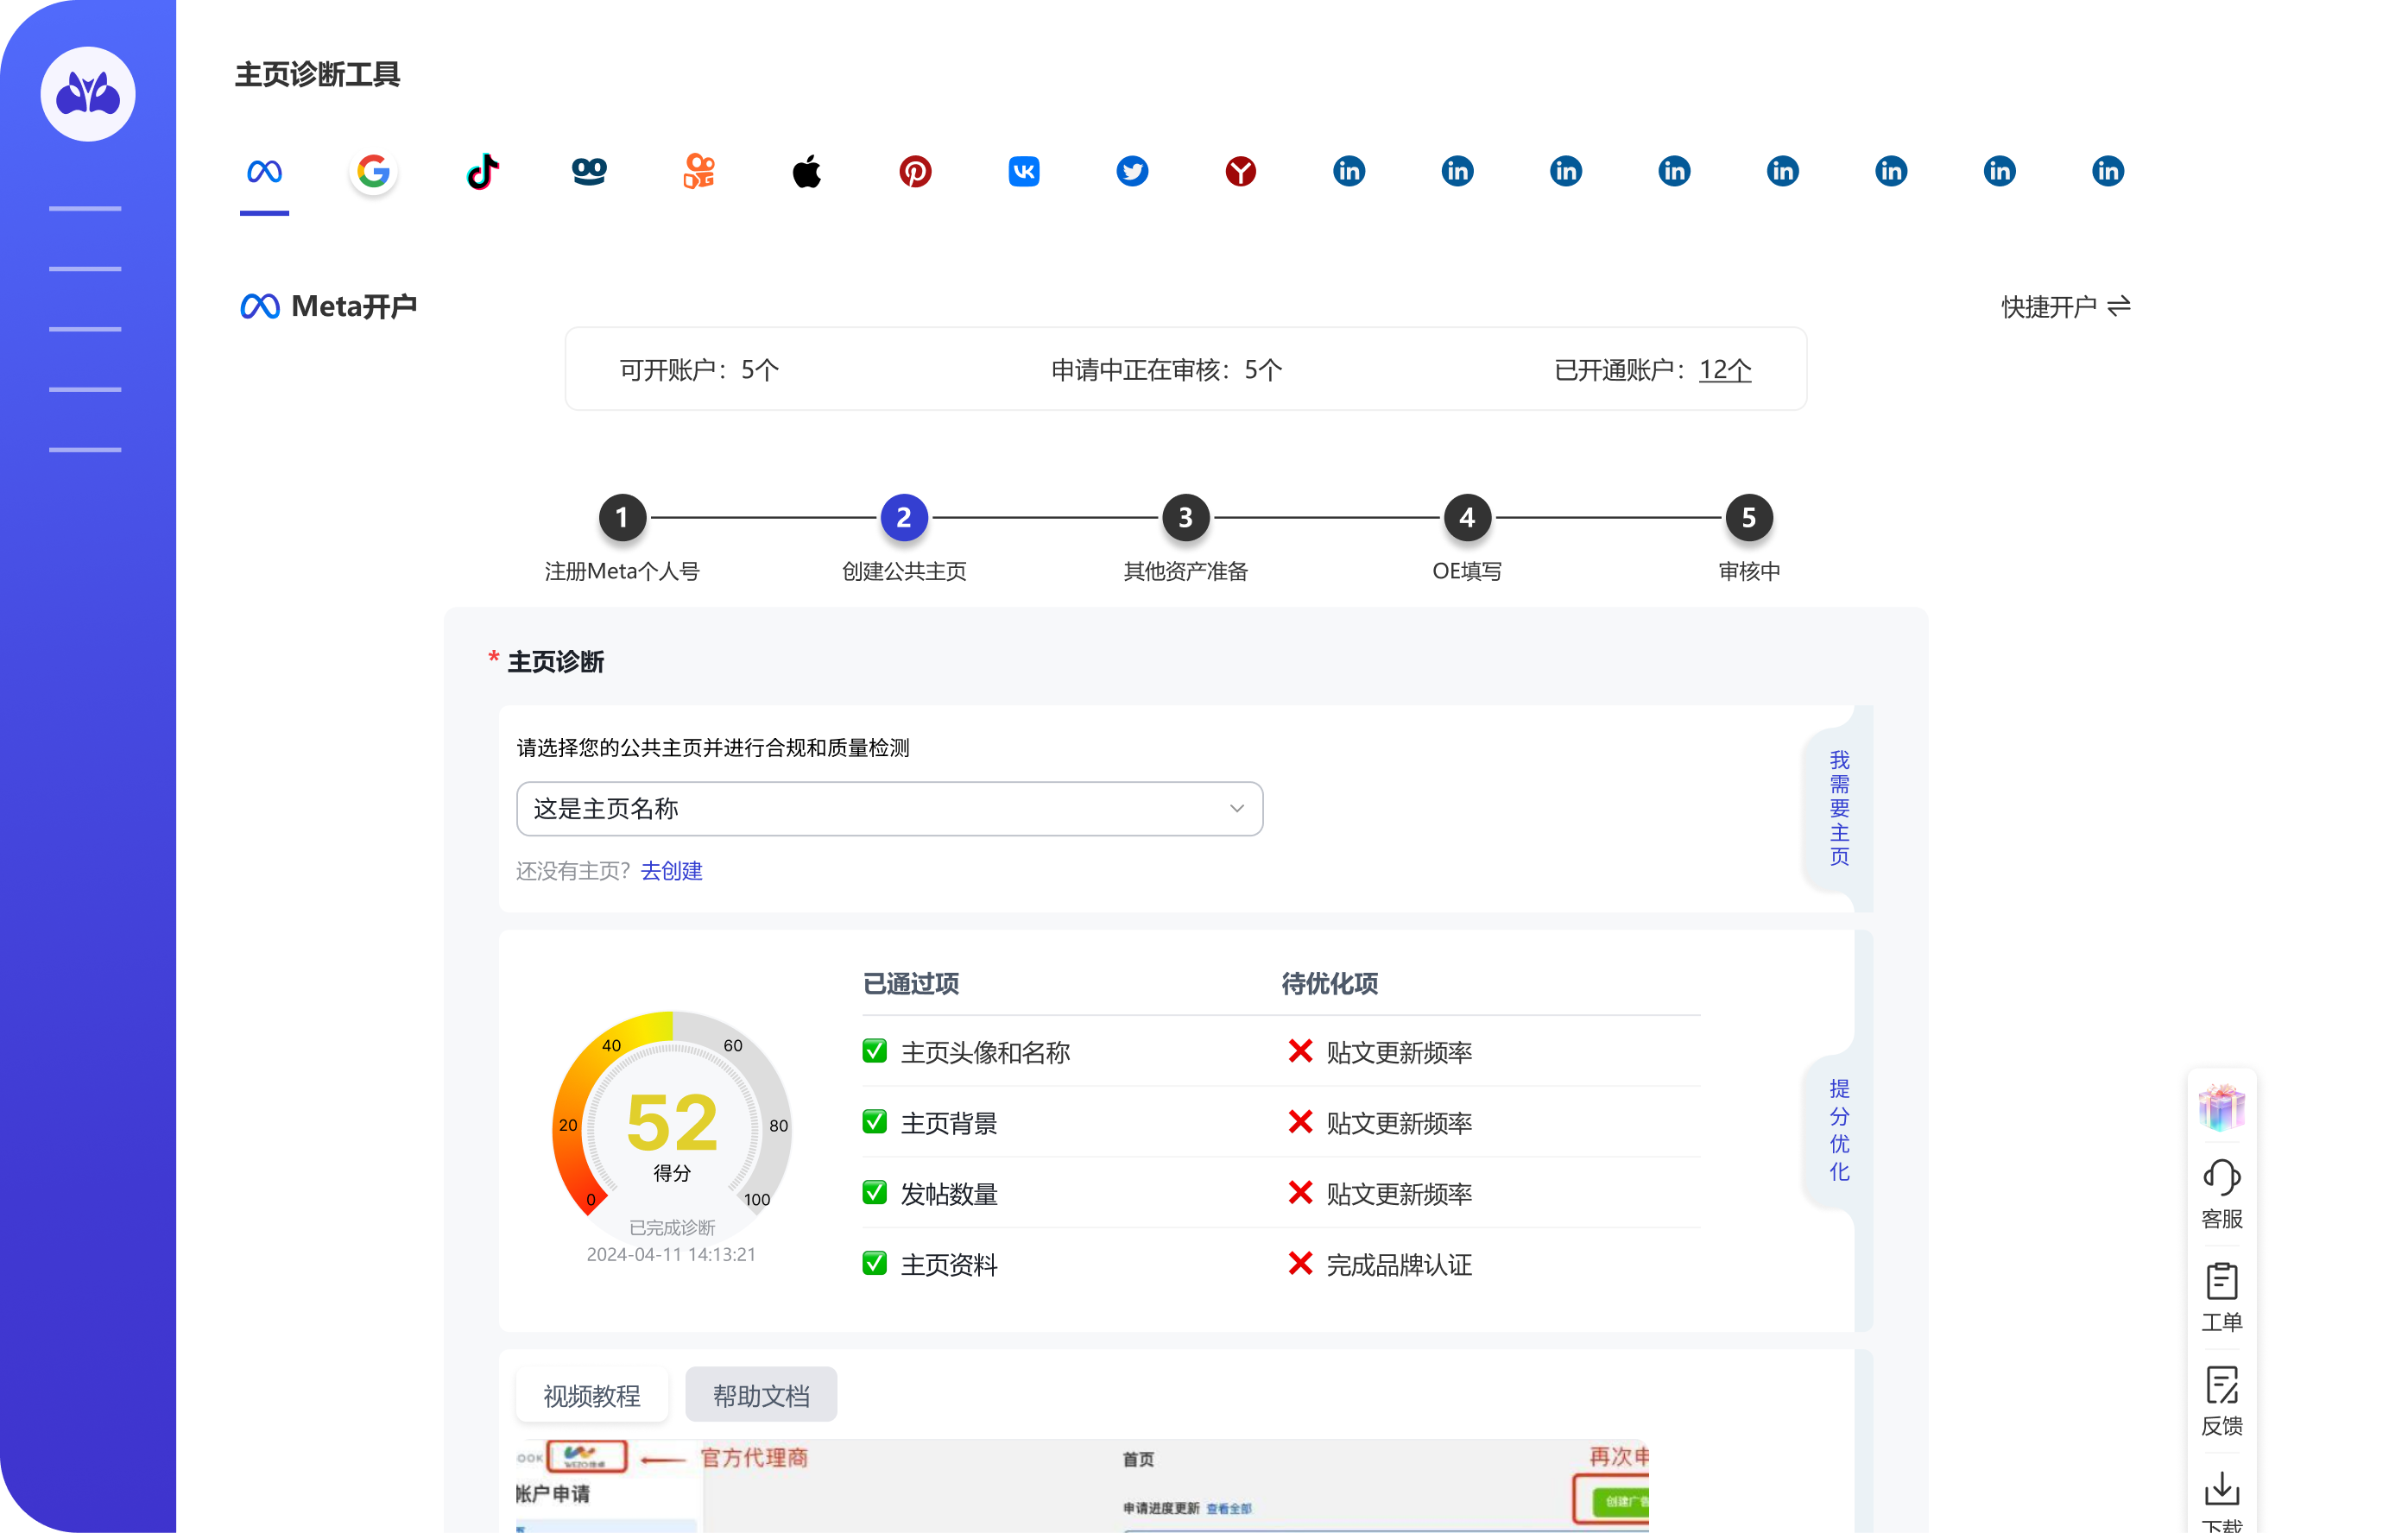Viewport: 2408px width, 1533px height.
Task: Choose the Pinterest platform icon
Action: point(915,171)
